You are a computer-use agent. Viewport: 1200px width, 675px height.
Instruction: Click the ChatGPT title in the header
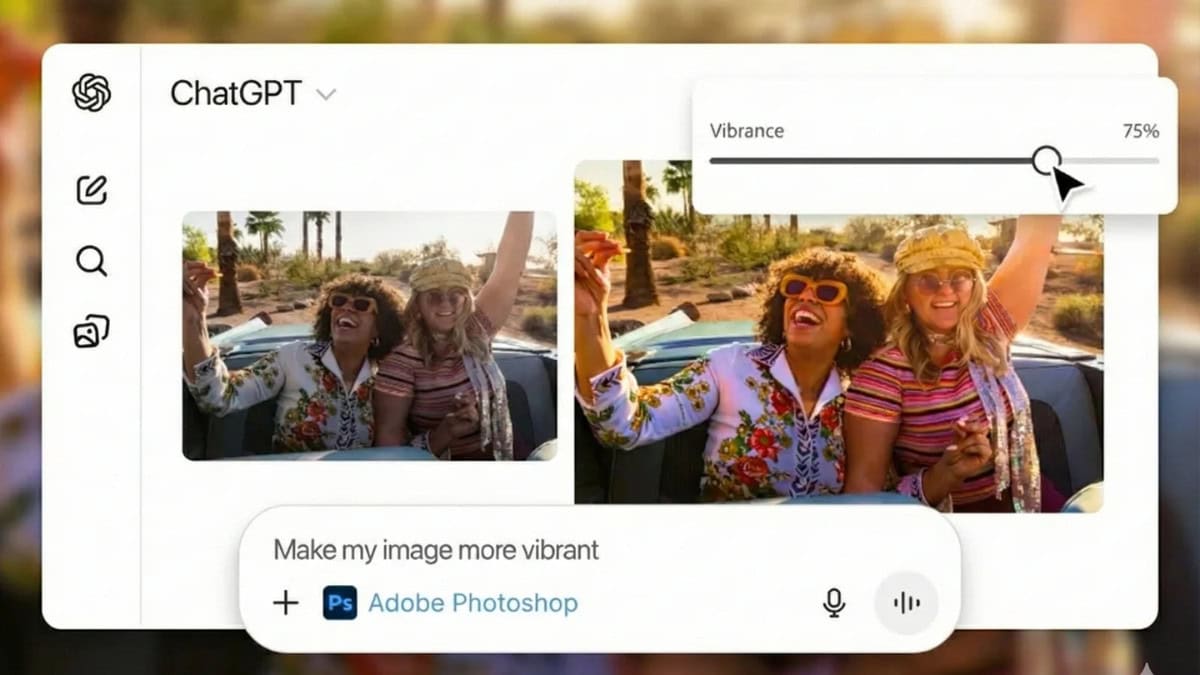point(235,94)
